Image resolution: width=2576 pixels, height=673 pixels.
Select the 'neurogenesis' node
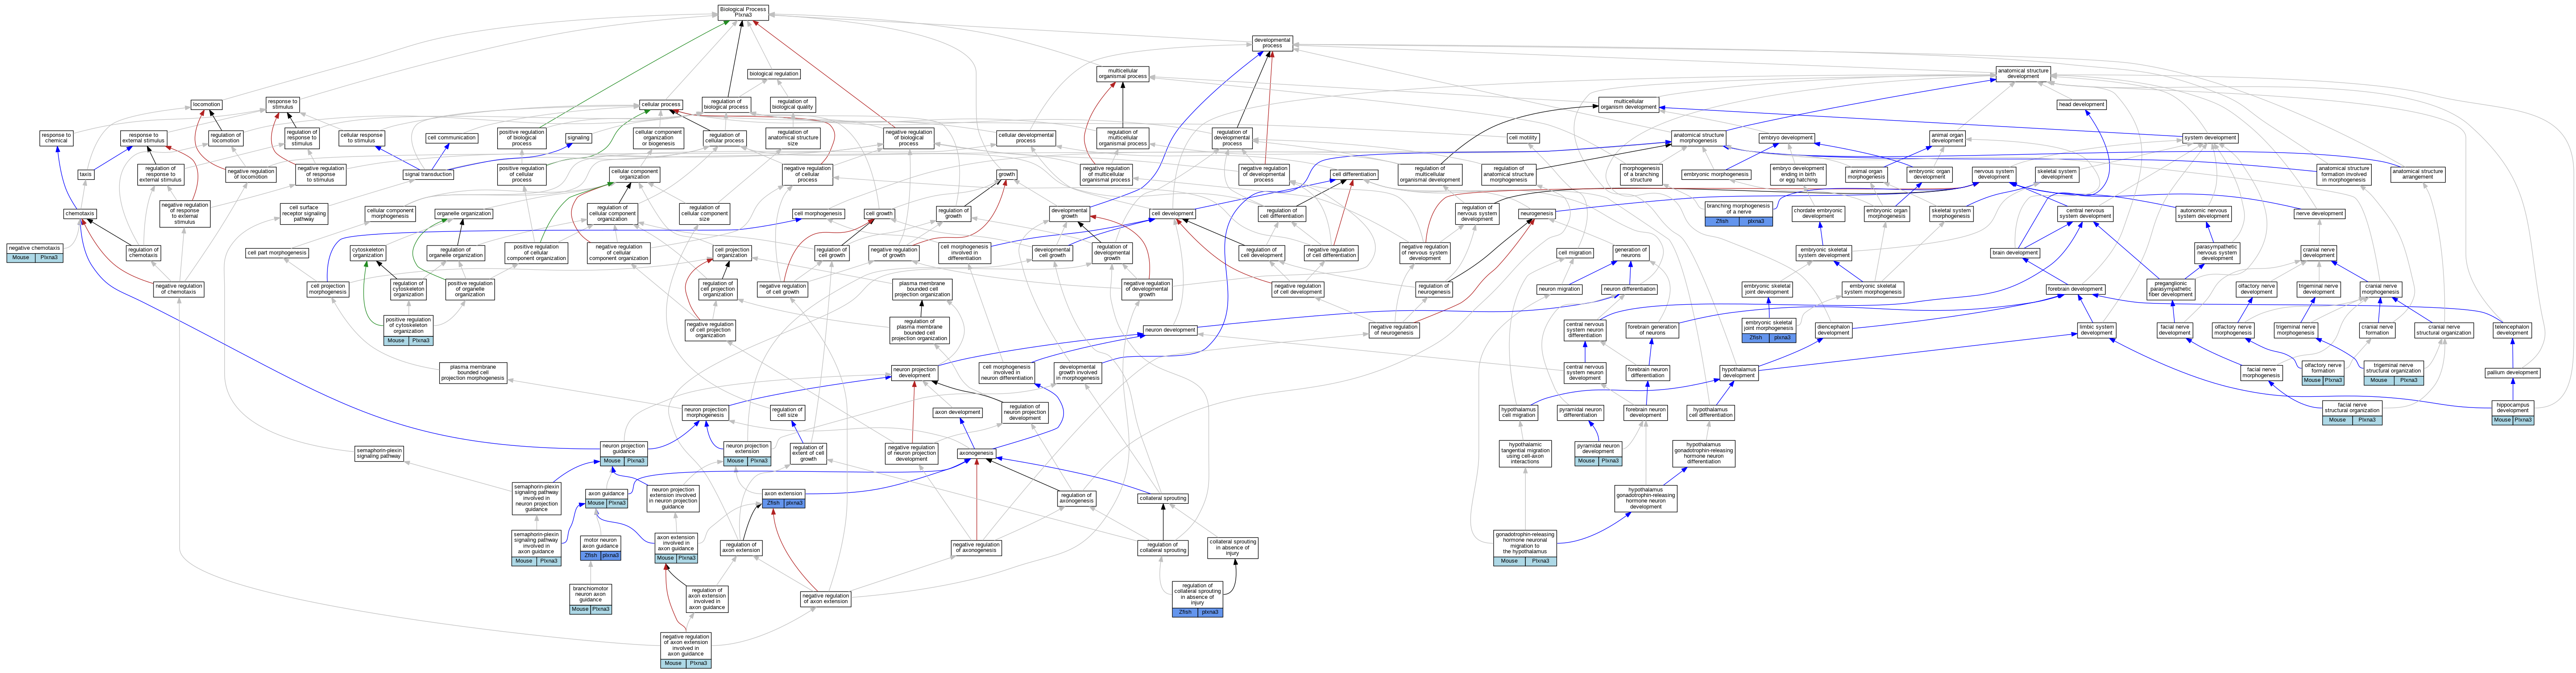click(x=1537, y=214)
